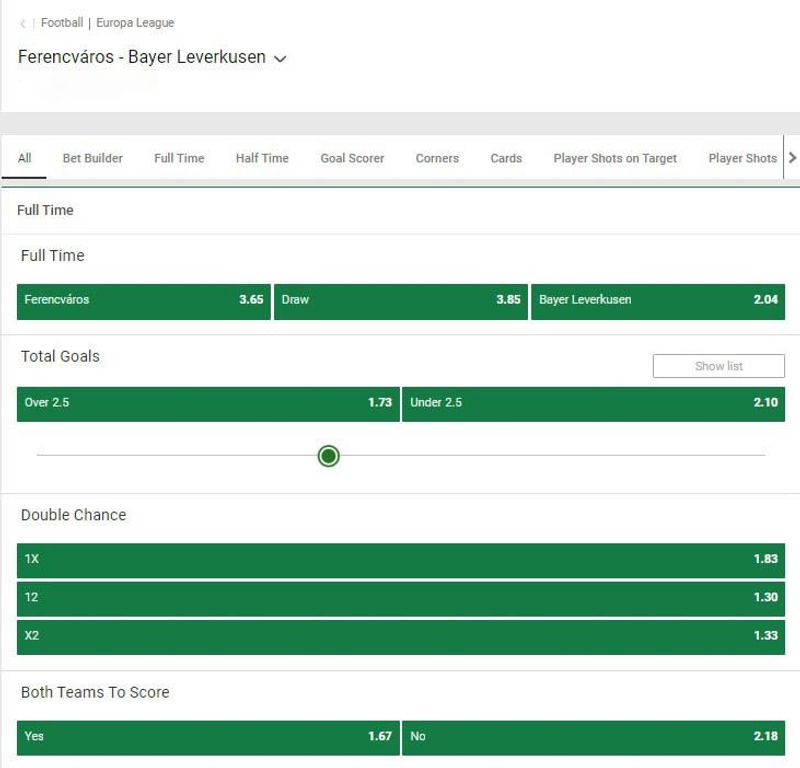Choose Both Teams To Score Yes
Viewport: 800px width, 768px height.
208,737
